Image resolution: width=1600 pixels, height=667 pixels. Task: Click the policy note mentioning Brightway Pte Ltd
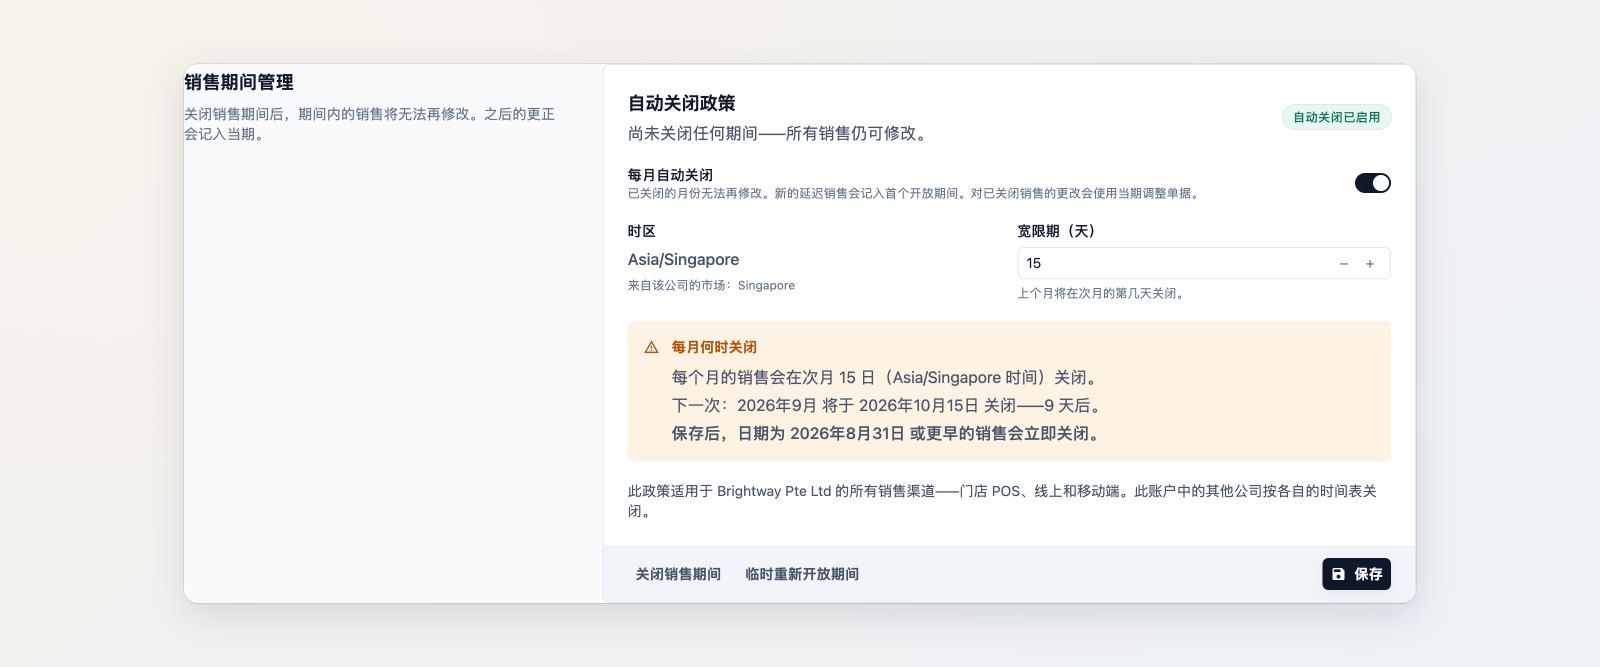(x=1003, y=501)
